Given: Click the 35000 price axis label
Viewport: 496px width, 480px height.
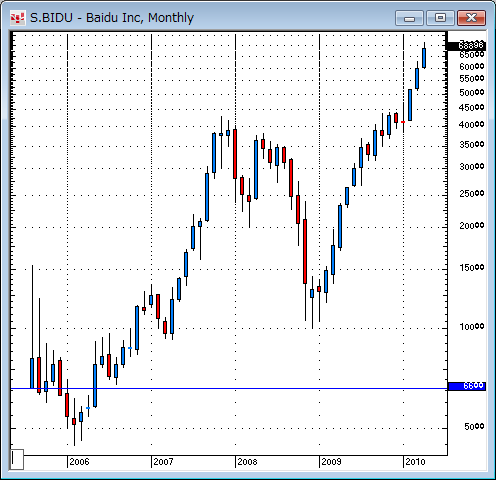Looking at the screenshot, I should [x=472, y=144].
